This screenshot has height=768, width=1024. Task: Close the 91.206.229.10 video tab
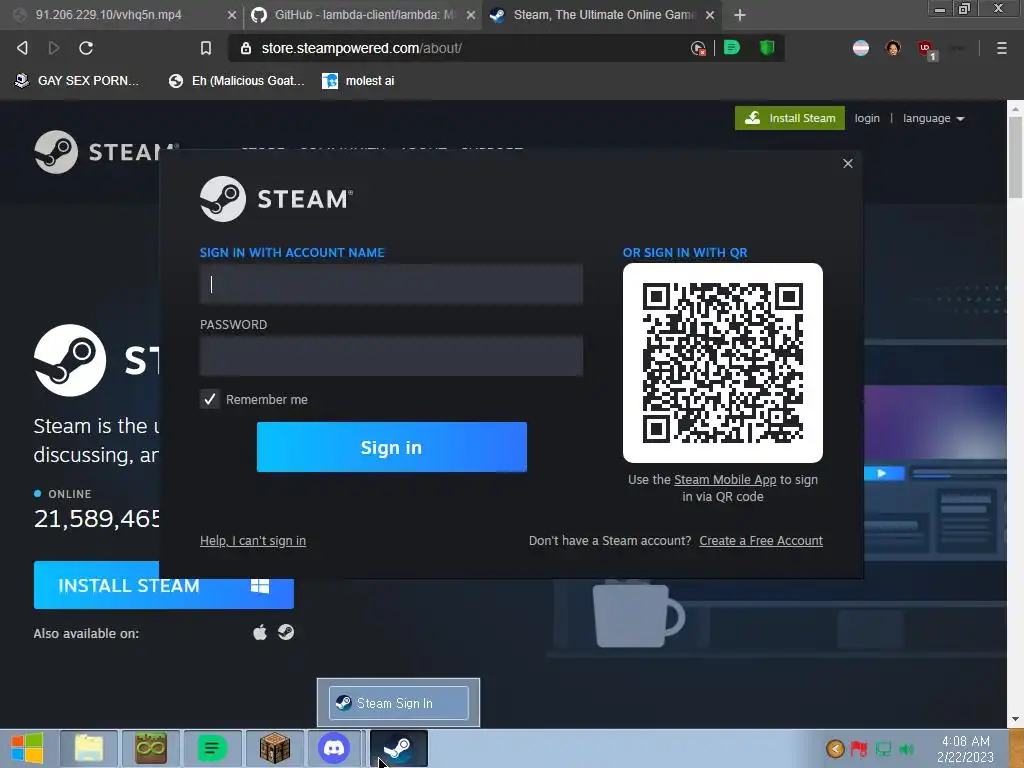(231, 15)
